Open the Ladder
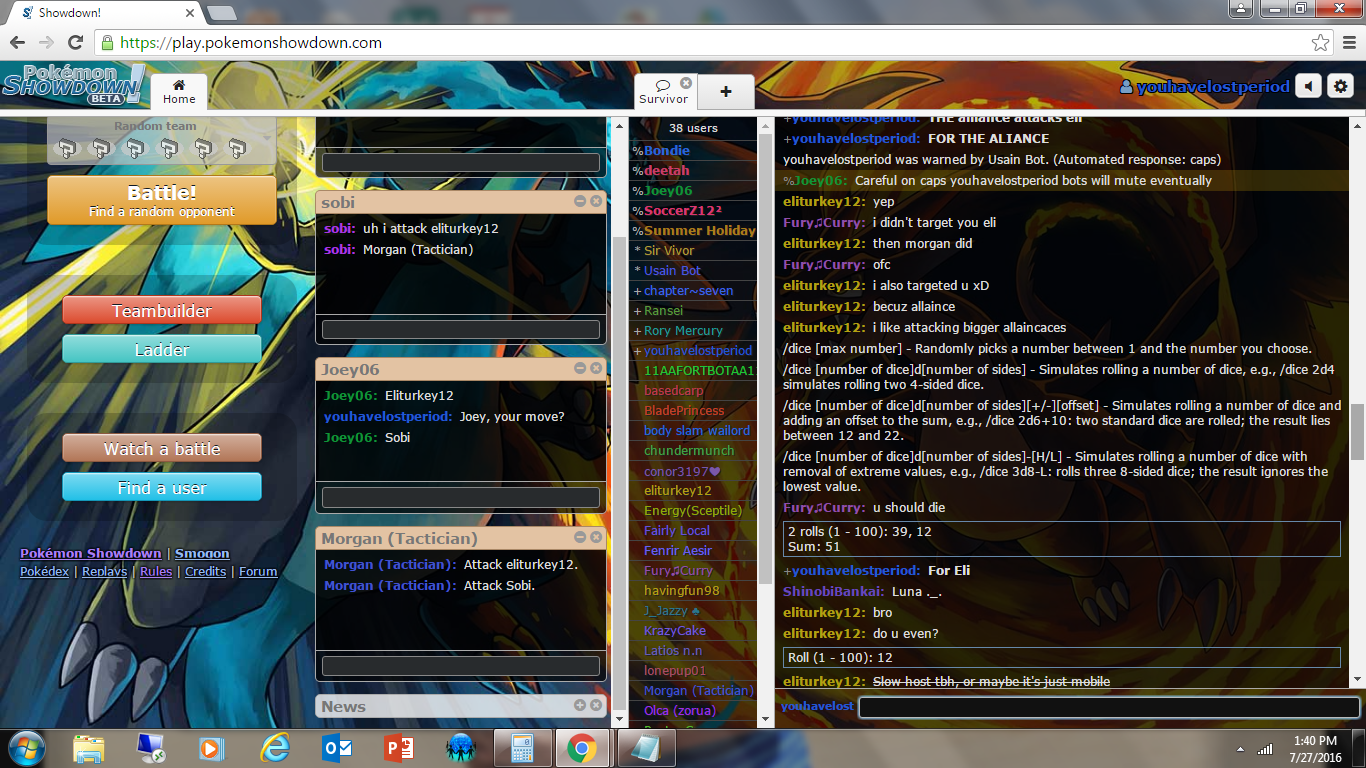This screenshot has height=768, width=1366. (162, 350)
